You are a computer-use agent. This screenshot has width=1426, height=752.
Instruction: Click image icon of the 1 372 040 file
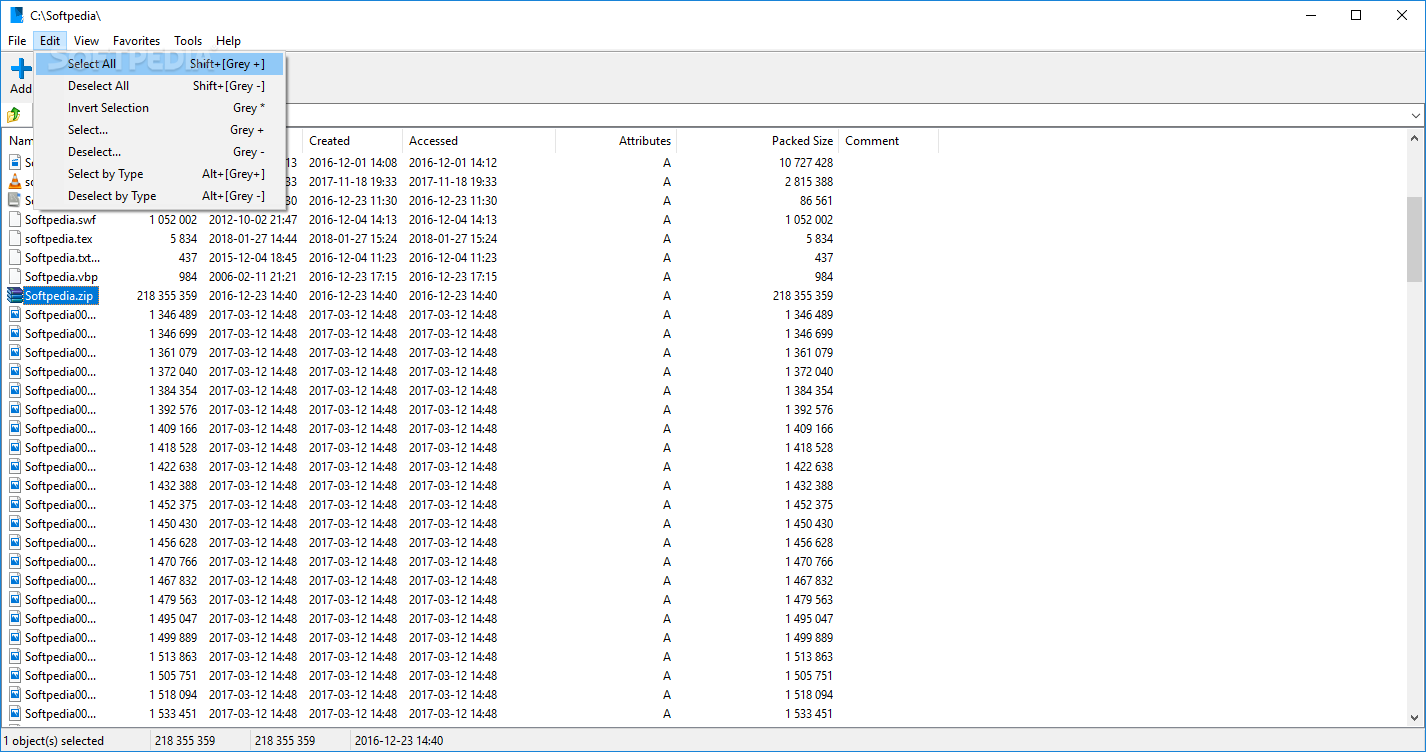point(15,371)
